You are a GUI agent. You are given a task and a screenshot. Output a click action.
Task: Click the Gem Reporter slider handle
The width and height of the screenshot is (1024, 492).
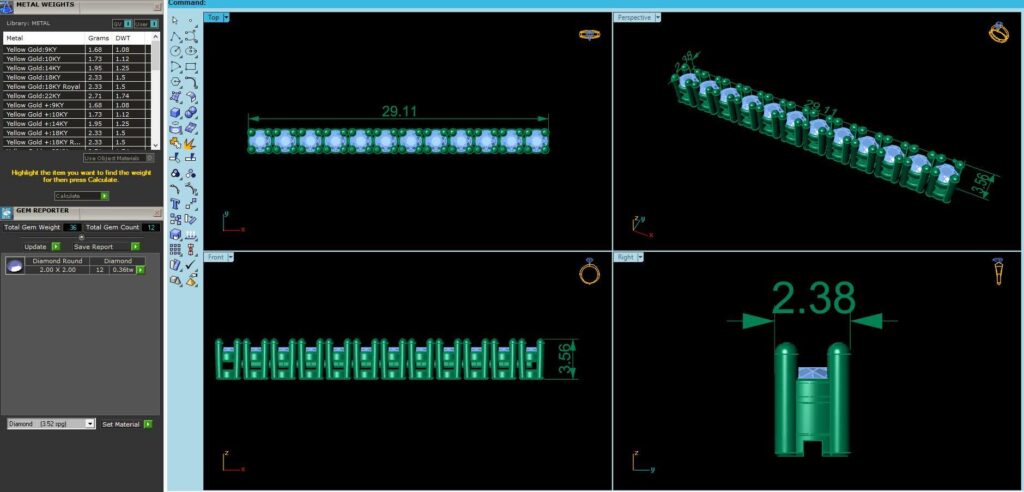pos(81,237)
